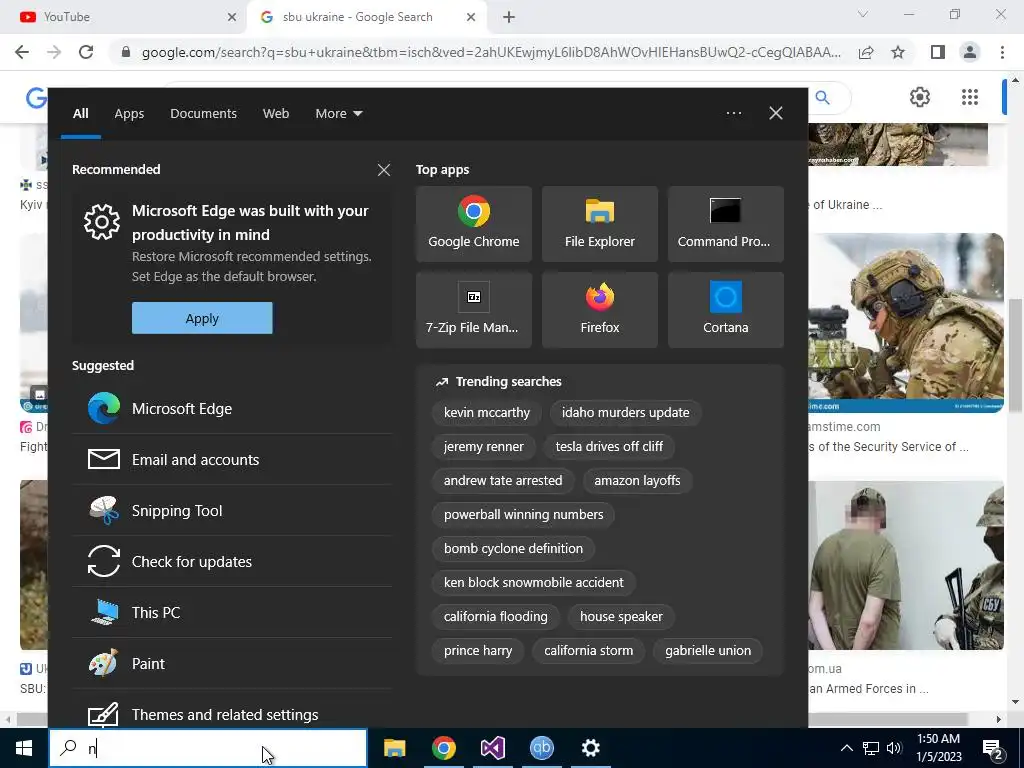
Task: Open File Explorer on the taskbar
Action: click(394, 748)
